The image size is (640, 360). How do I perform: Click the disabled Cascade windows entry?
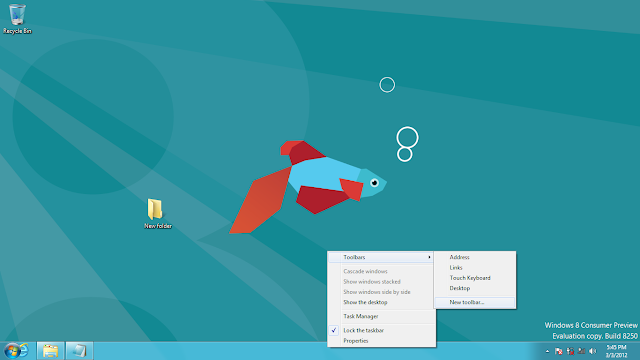381,271
